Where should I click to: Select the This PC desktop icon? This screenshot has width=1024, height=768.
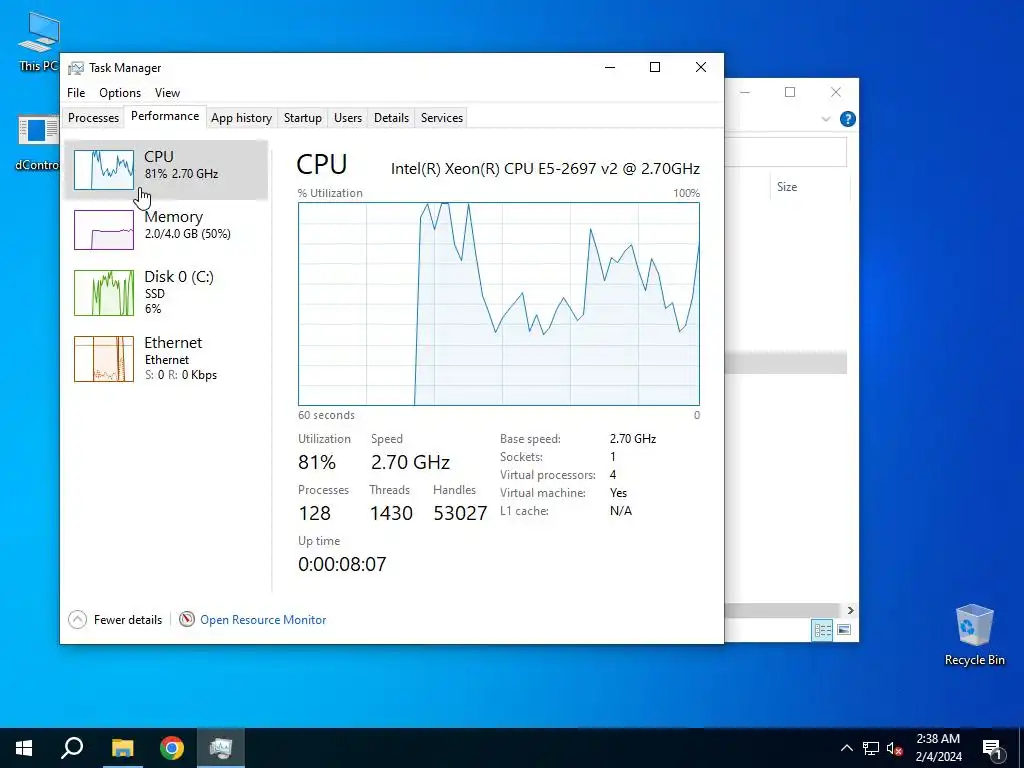point(39,42)
